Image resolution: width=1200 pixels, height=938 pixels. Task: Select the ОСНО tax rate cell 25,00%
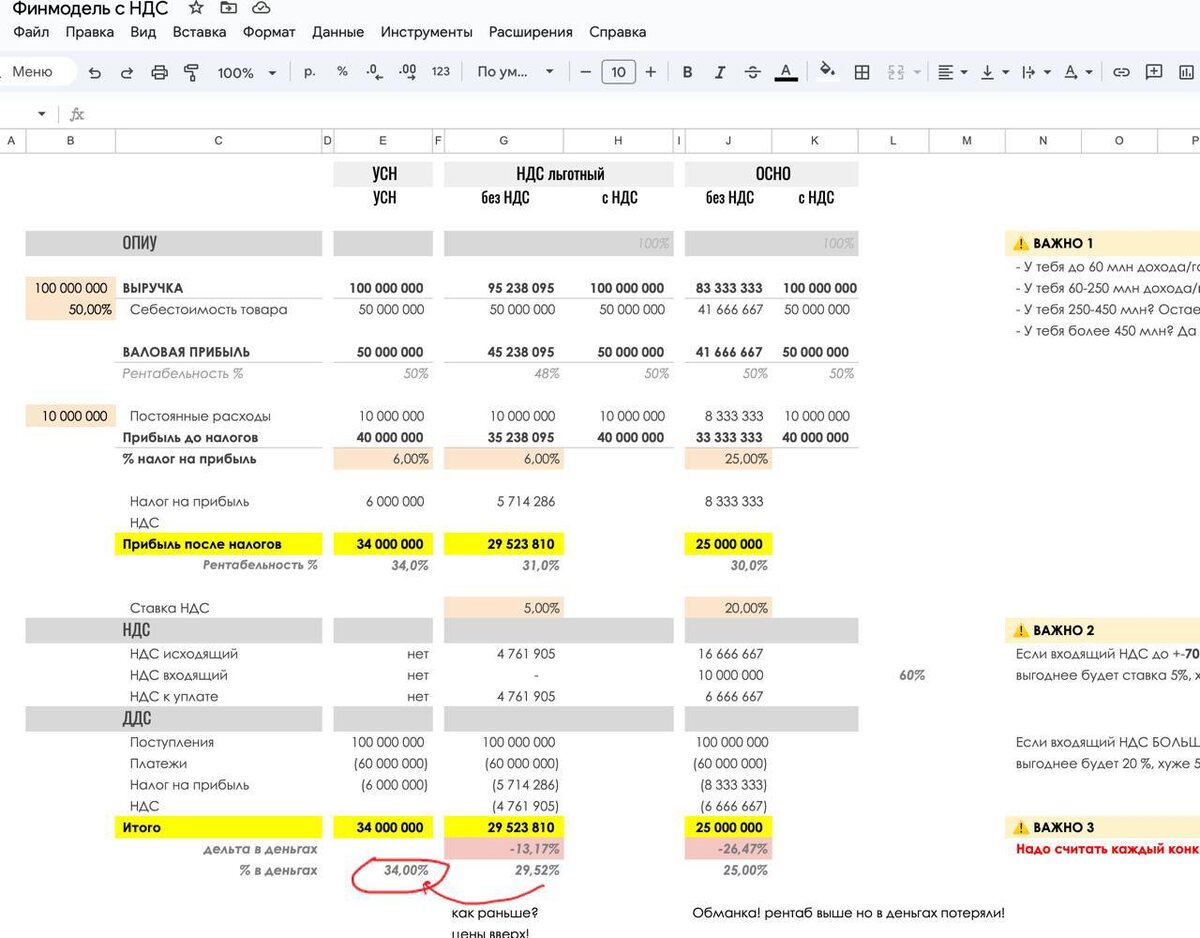click(729, 459)
